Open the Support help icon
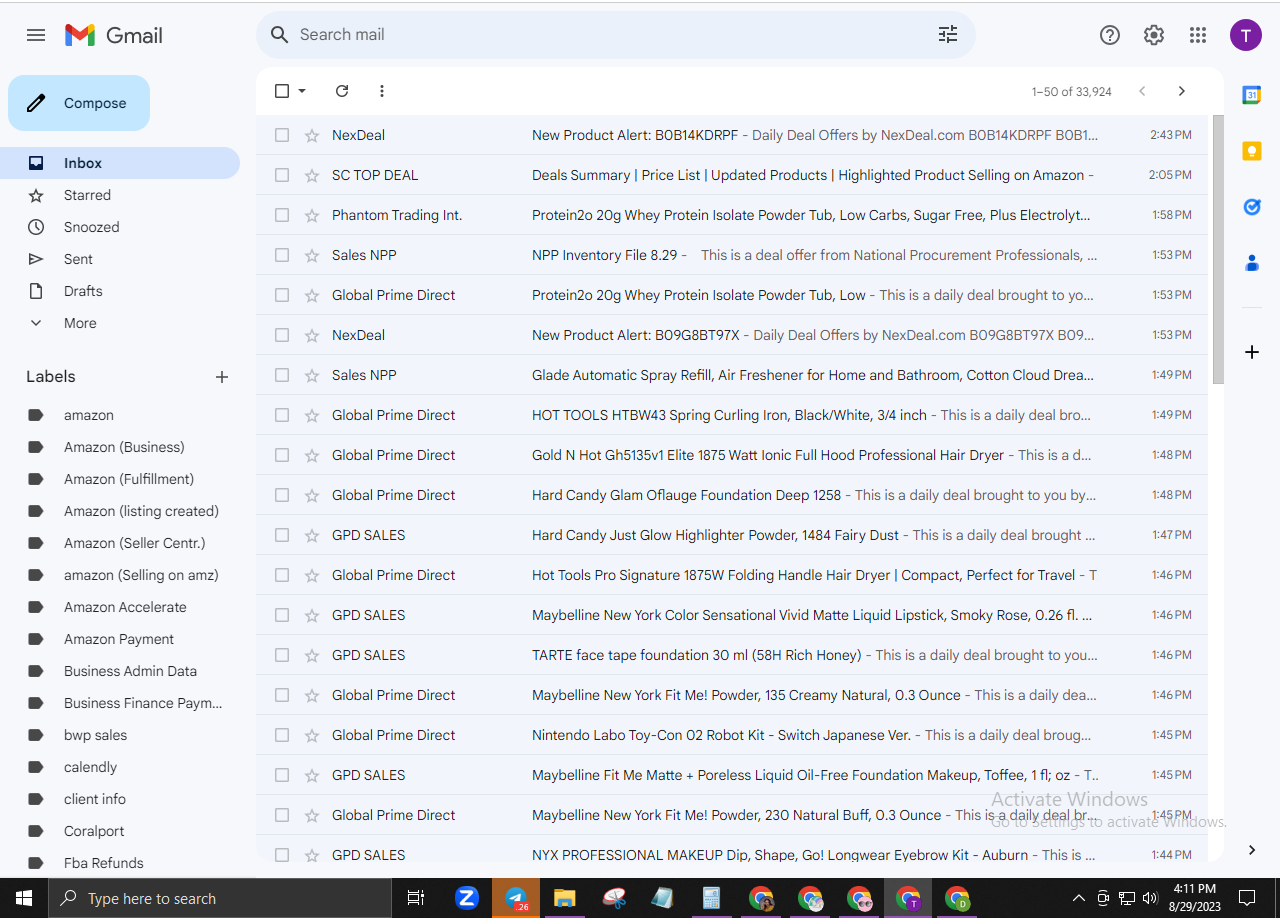Image resolution: width=1280 pixels, height=918 pixels. tap(1110, 35)
